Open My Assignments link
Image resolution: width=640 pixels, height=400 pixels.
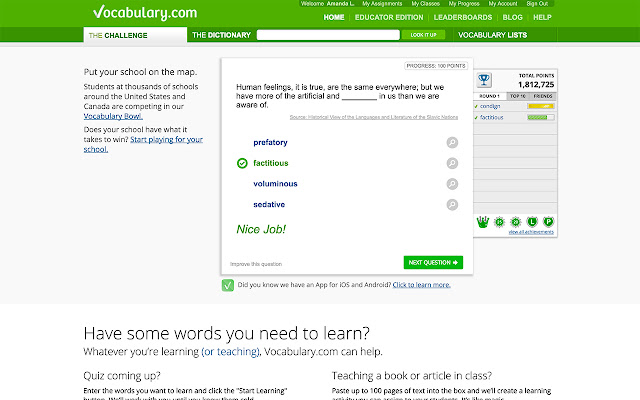pos(382,4)
